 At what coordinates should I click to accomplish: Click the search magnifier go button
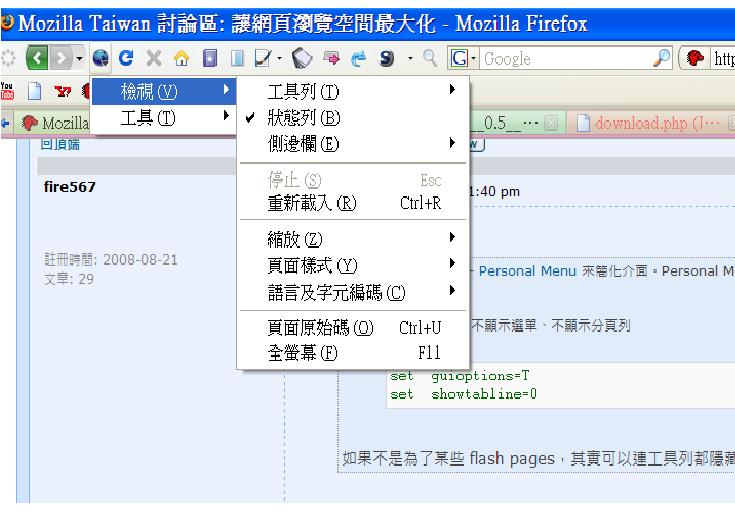coord(661,59)
